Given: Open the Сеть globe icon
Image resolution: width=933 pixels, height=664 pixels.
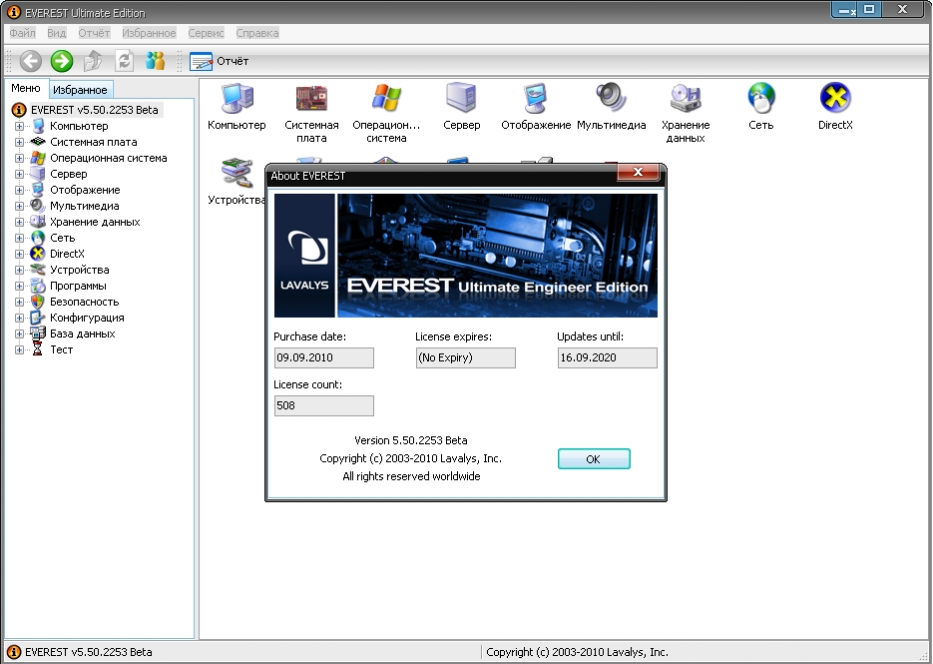Looking at the screenshot, I should [761, 100].
